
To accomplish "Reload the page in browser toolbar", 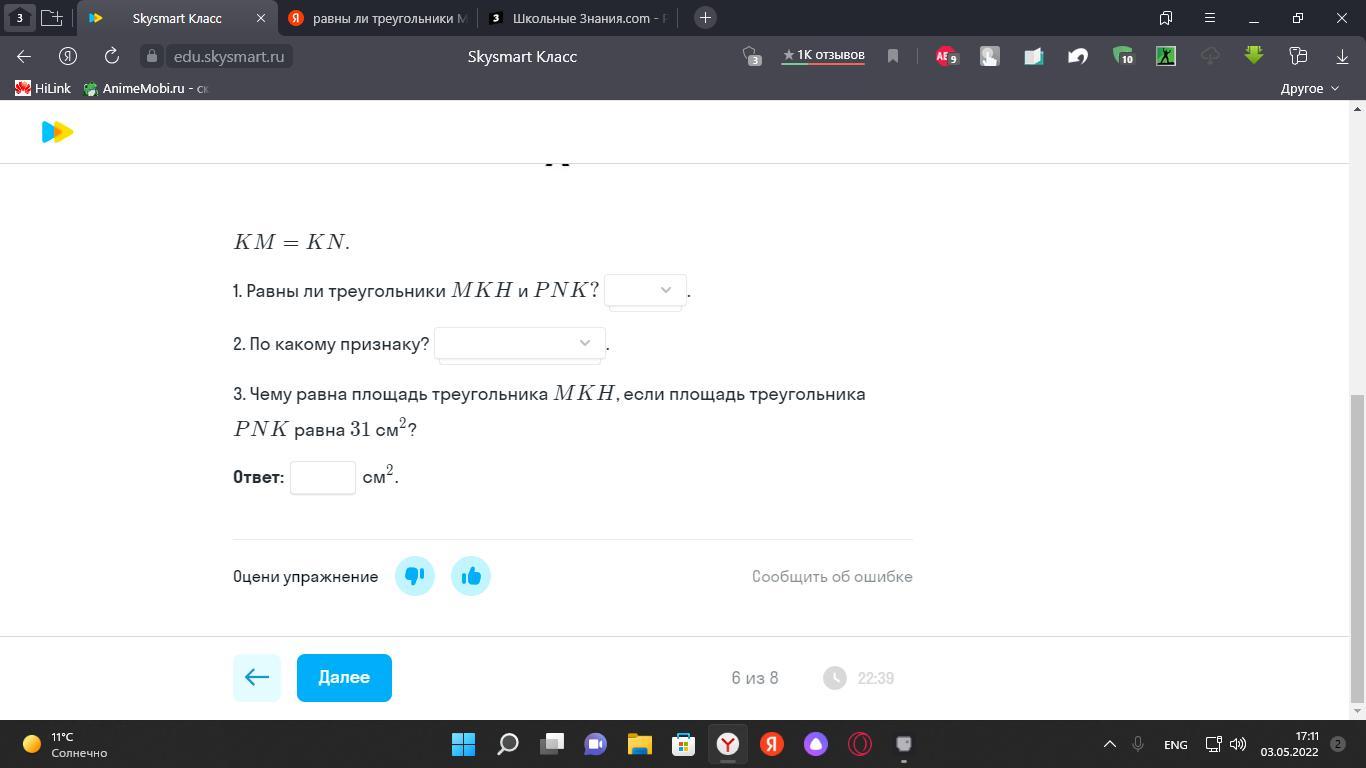I will click(112, 56).
